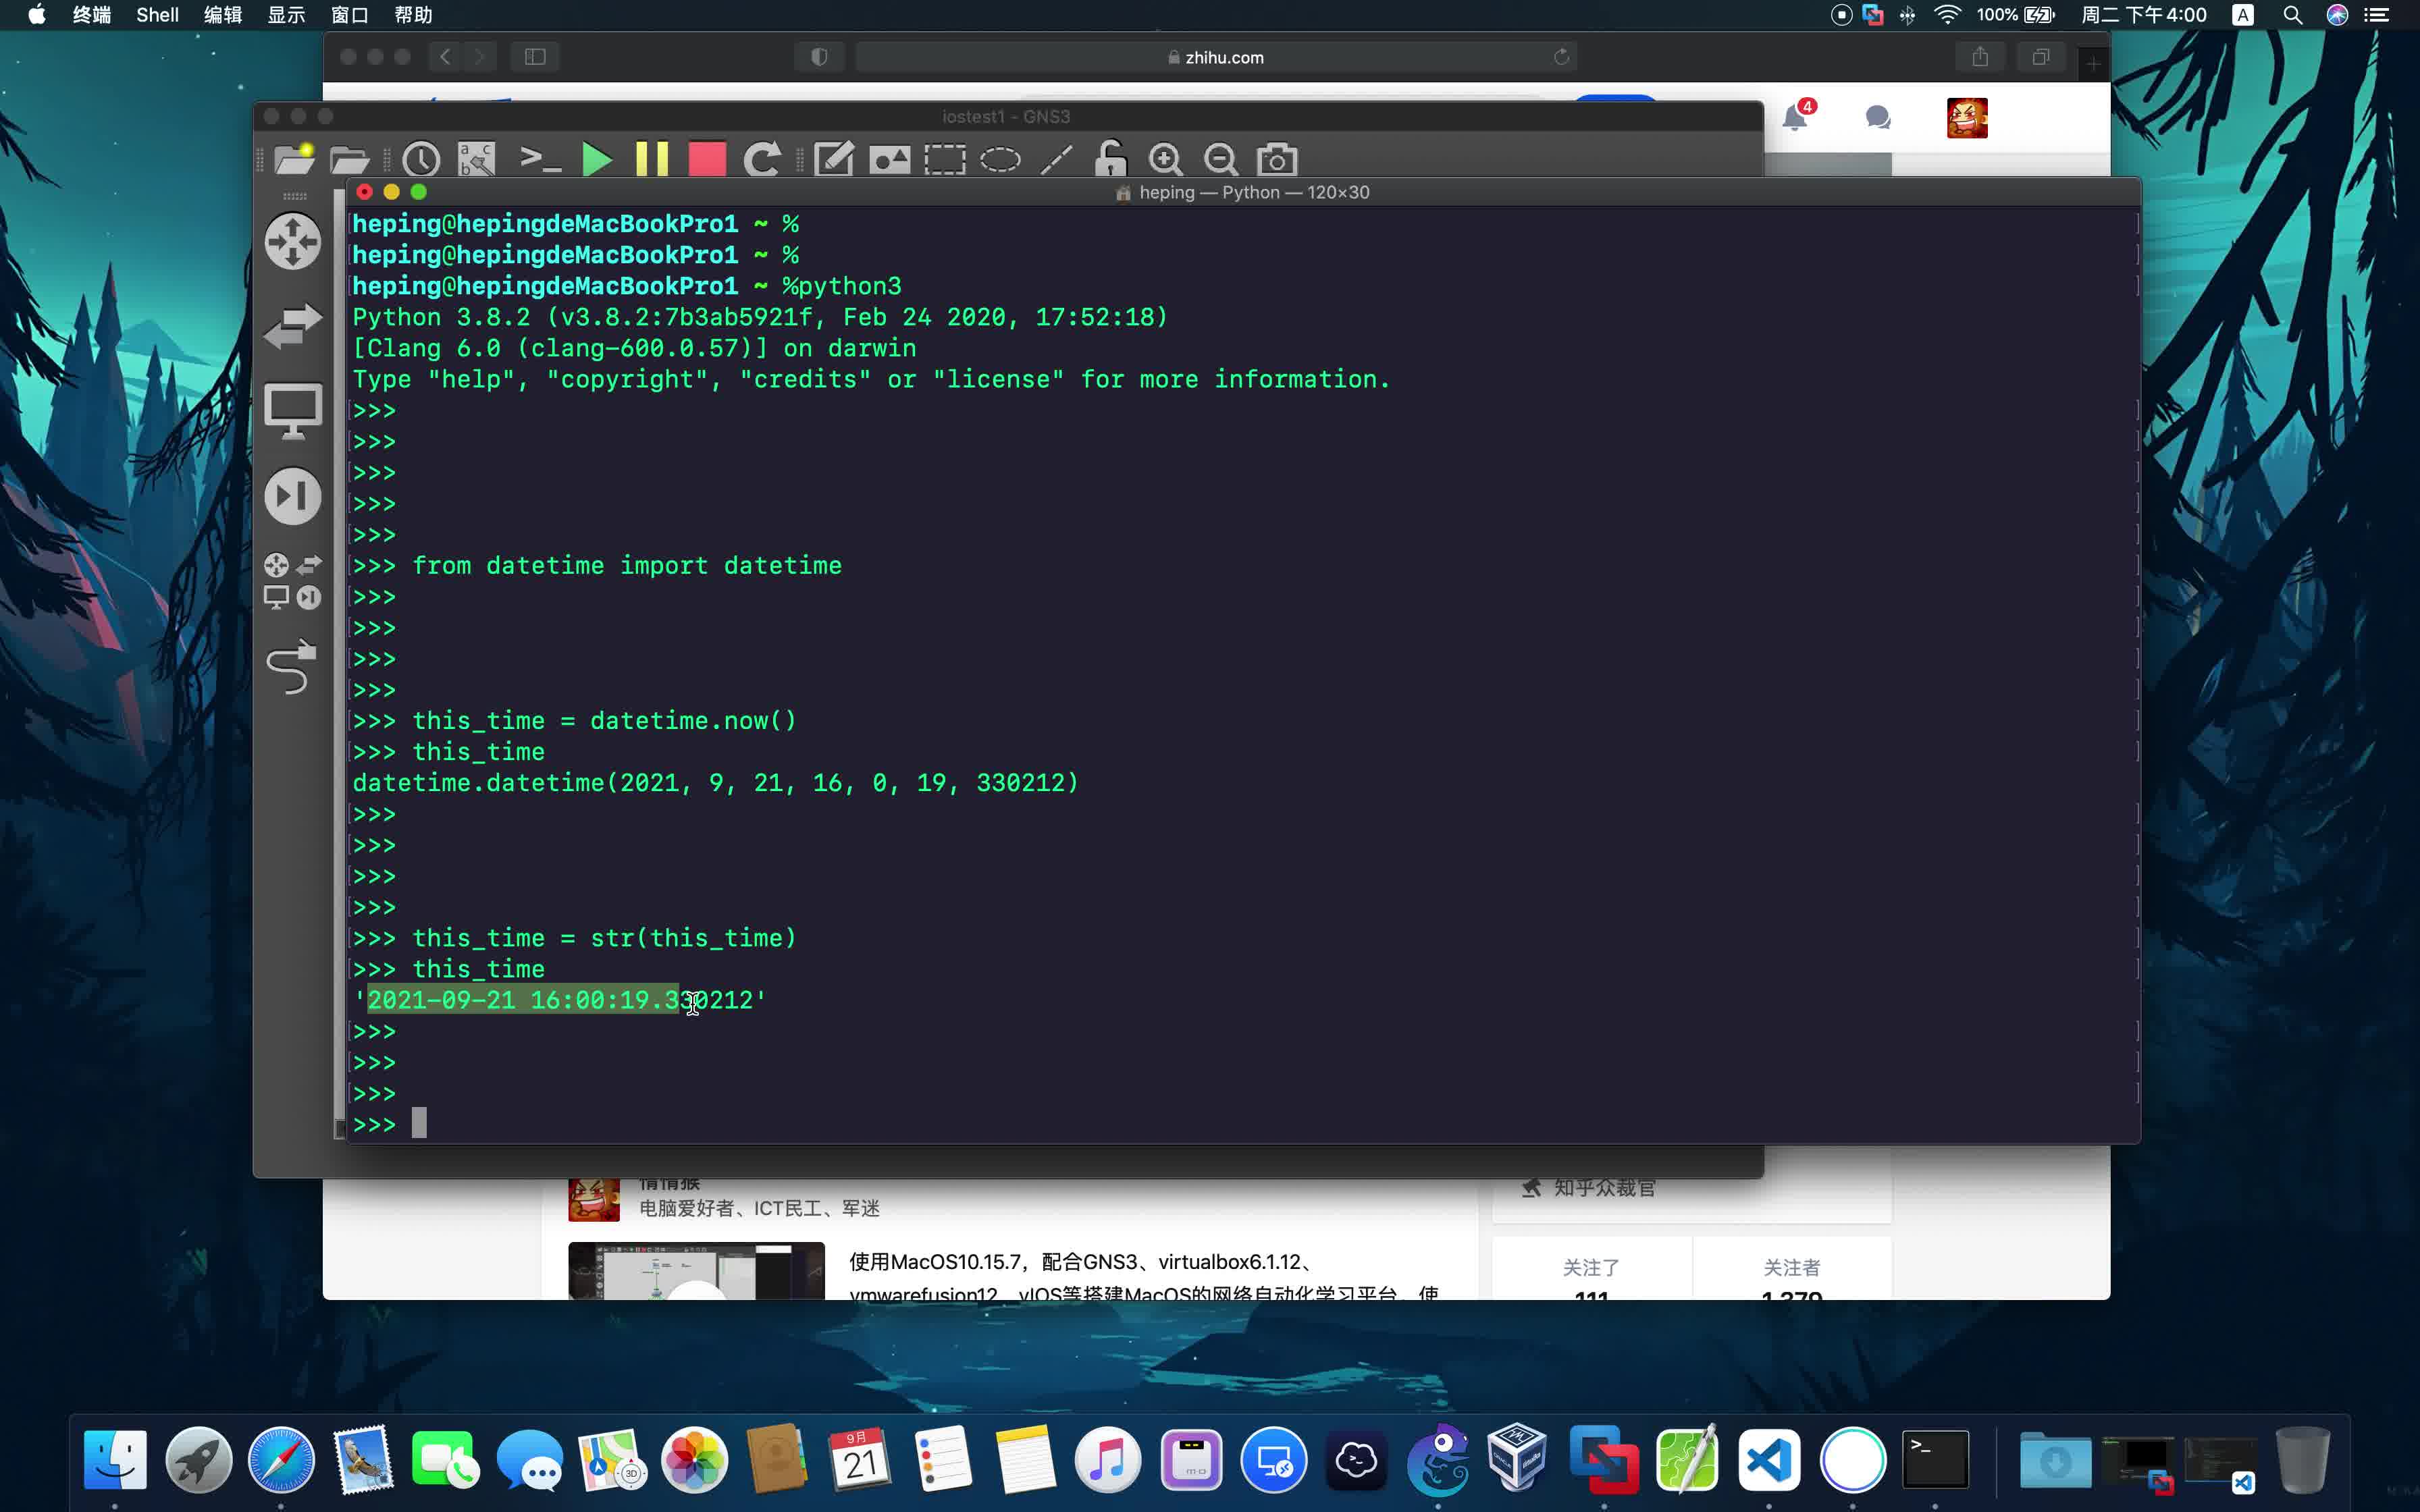Click terminal line 'from datetime import datetime'
2420x1512 pixels.
pos(627,566)
